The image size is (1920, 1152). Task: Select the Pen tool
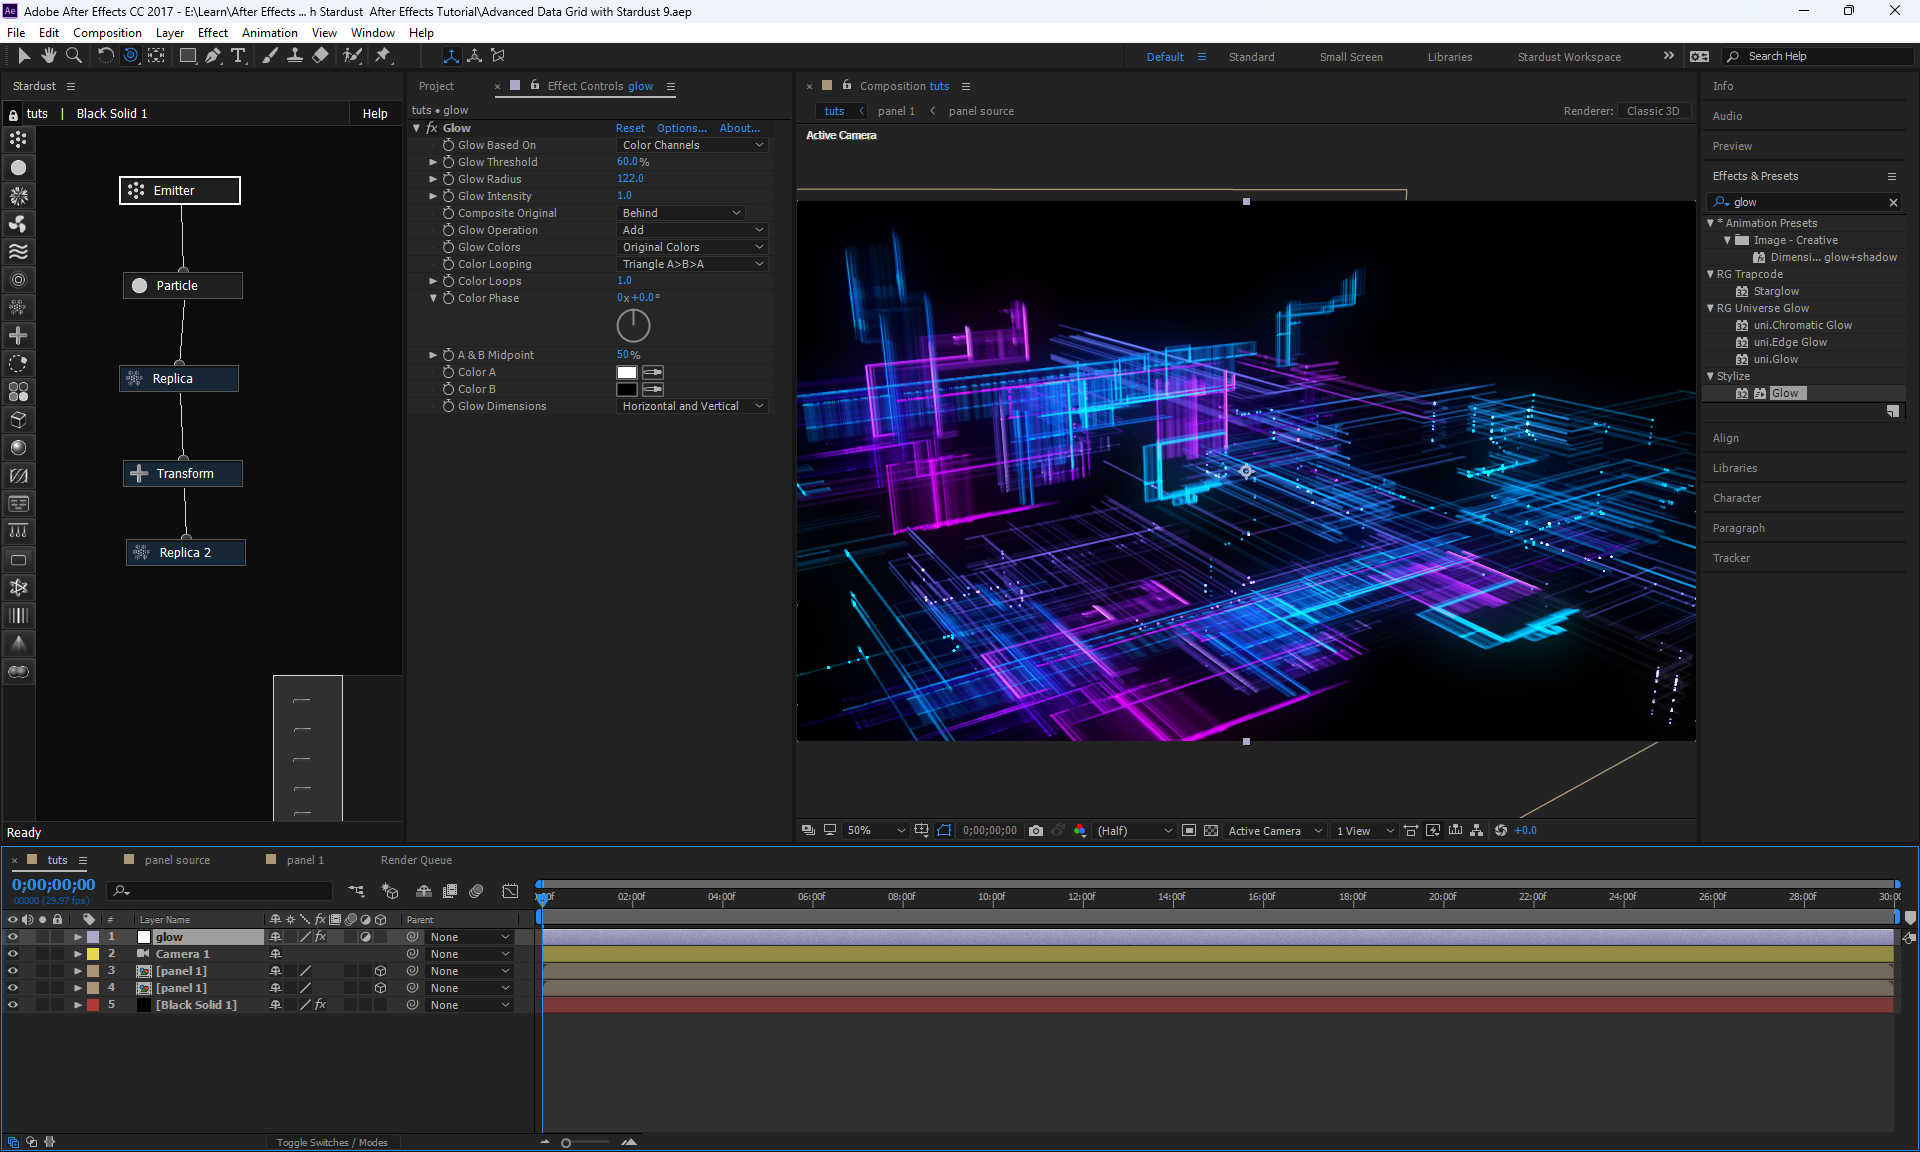tap(213, 56)
